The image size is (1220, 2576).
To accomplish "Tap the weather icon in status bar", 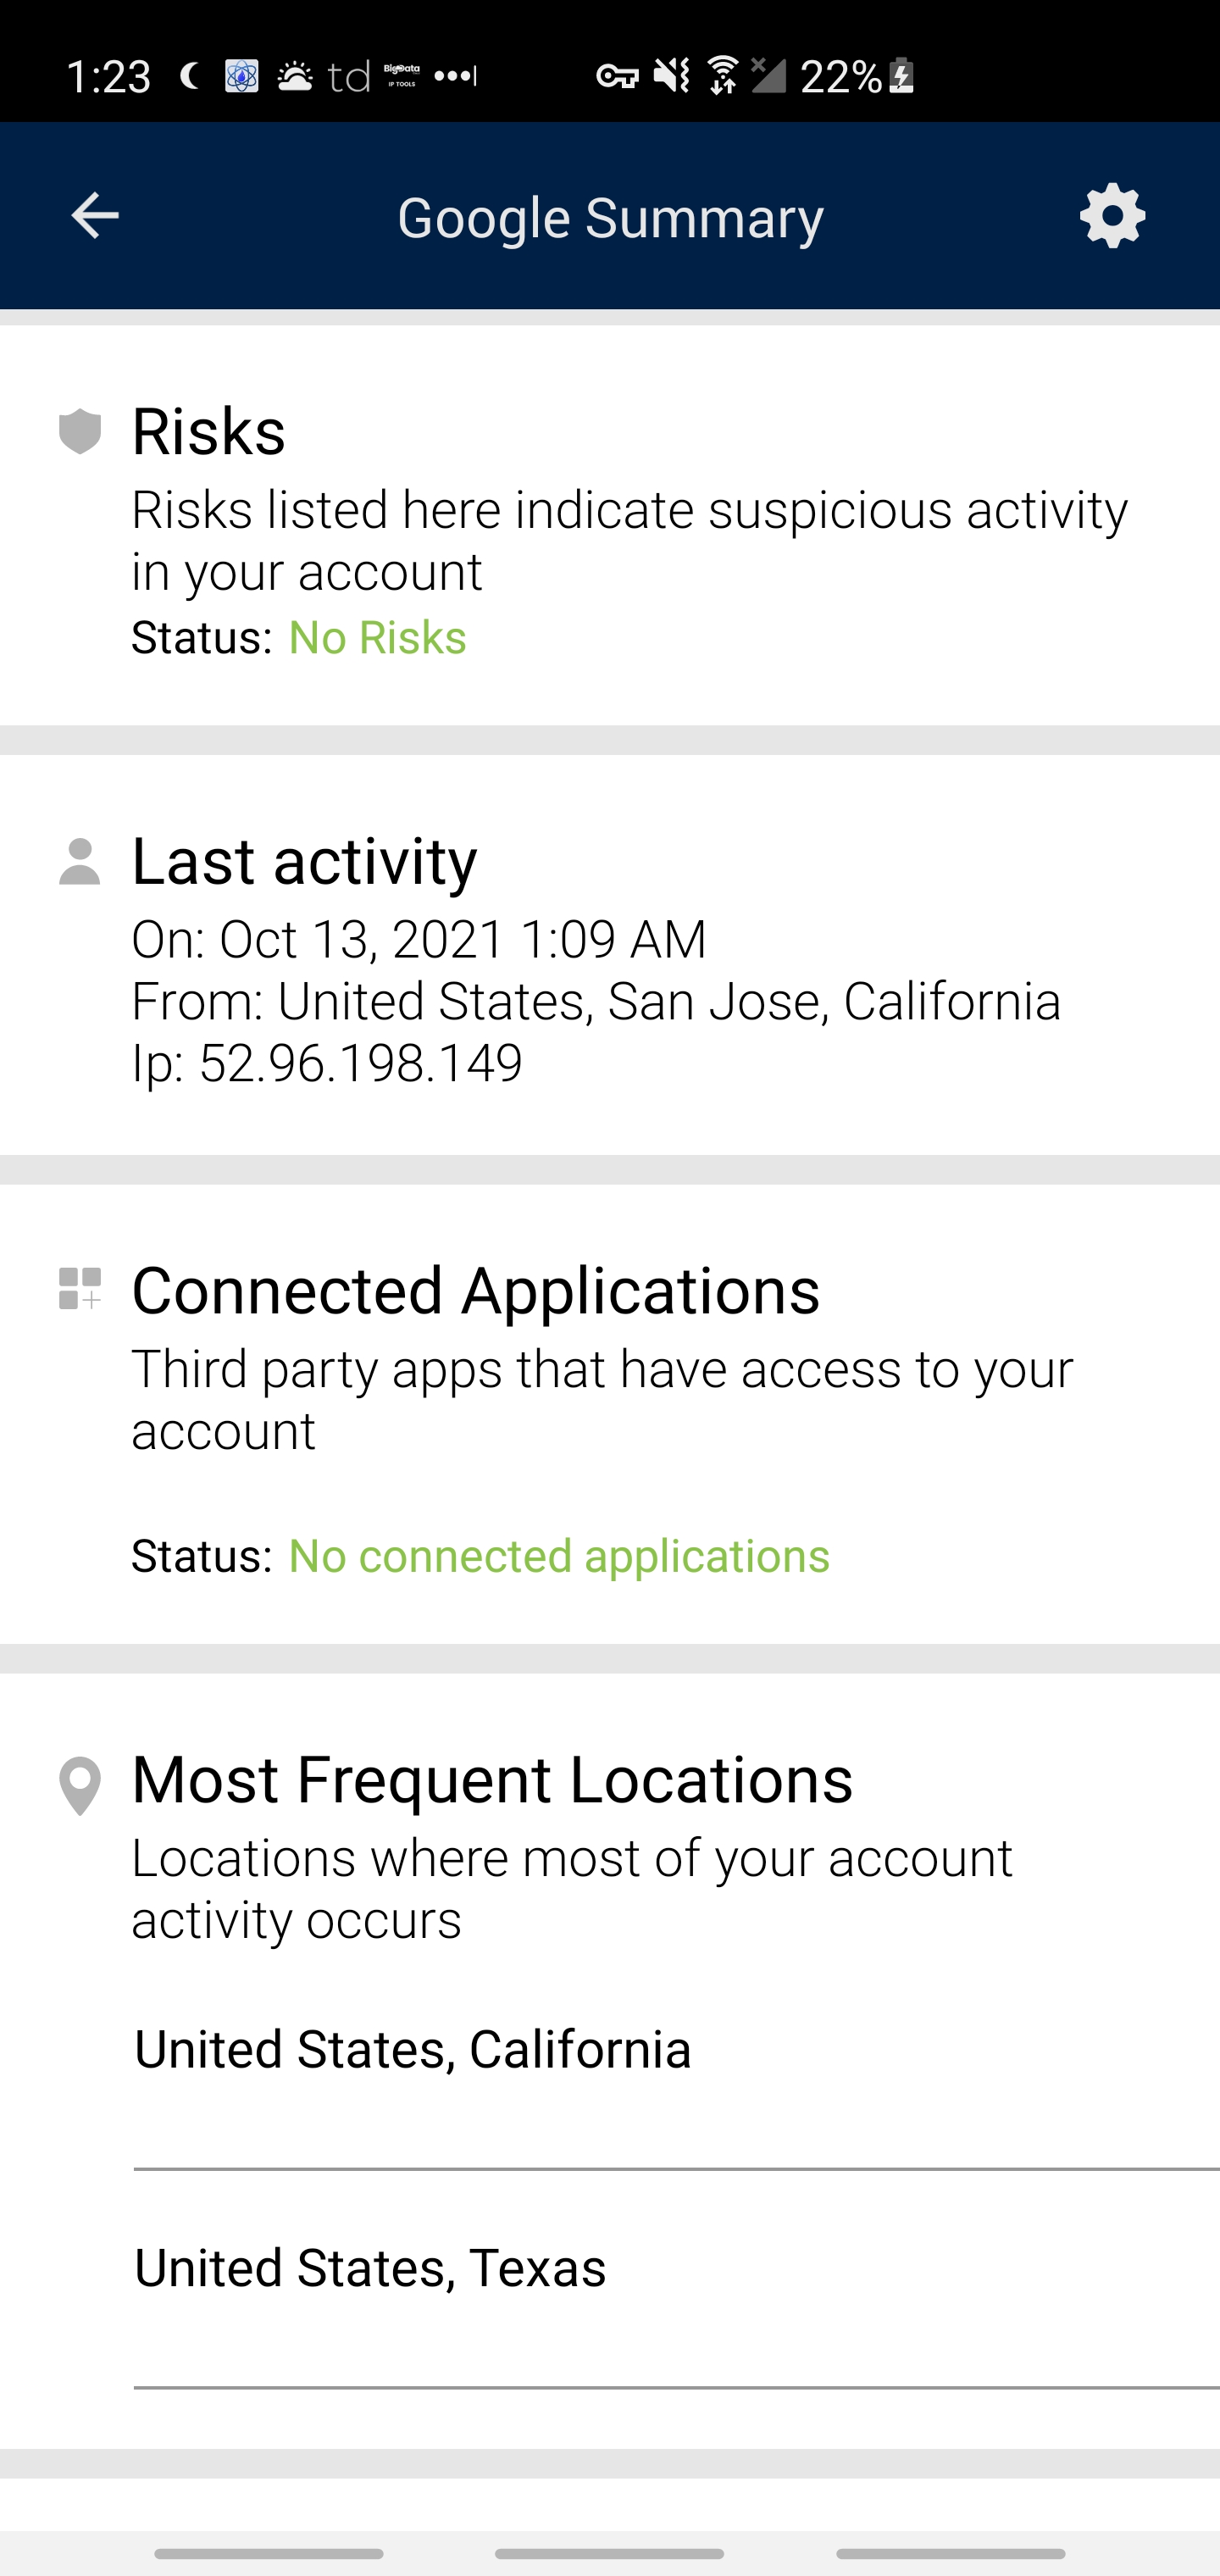I will click(294, 76).
